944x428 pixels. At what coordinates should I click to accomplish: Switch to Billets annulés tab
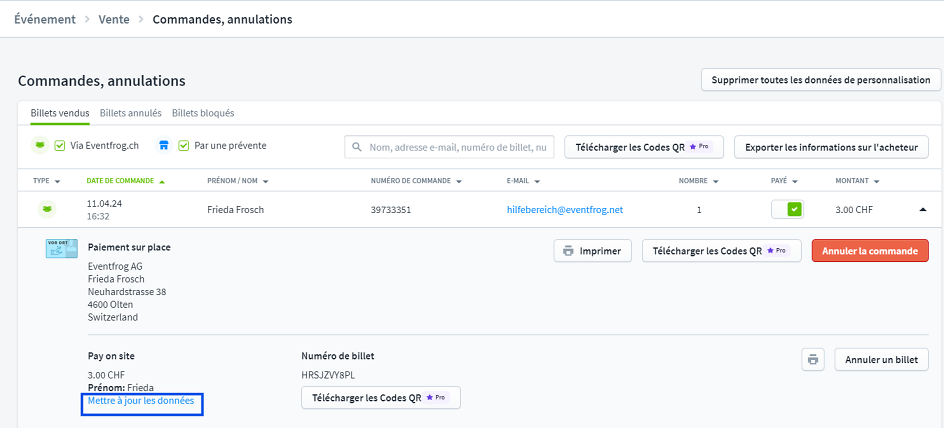pos(130,113)
